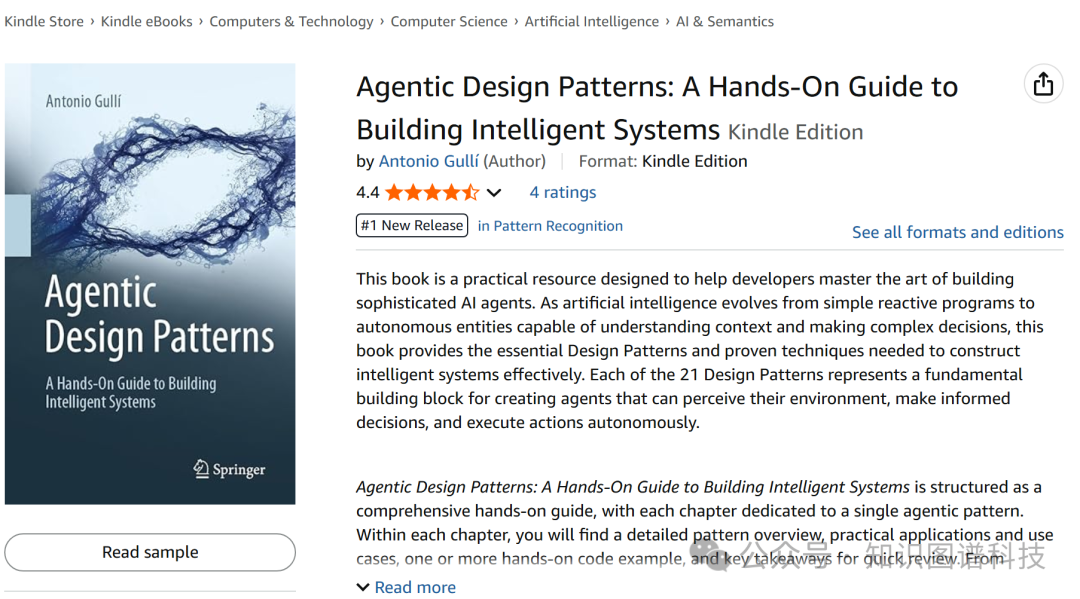
Task: Open the 4 ratings link
Action: (x=563, y=192)
